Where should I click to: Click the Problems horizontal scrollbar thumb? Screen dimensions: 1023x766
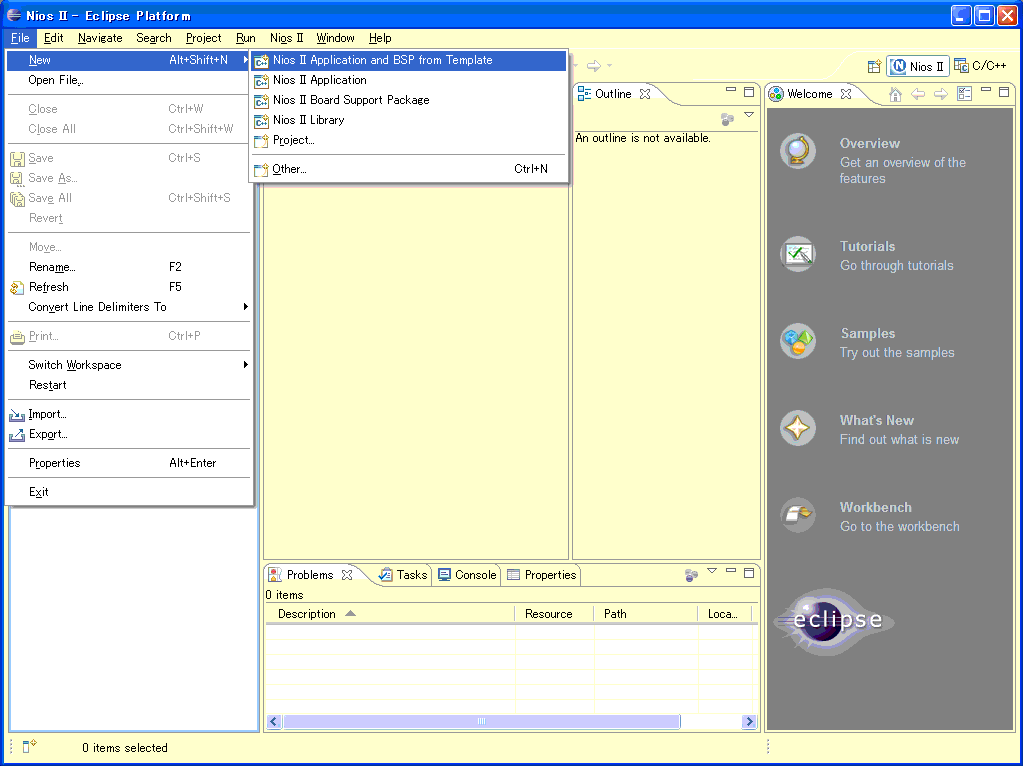(481, 722)
